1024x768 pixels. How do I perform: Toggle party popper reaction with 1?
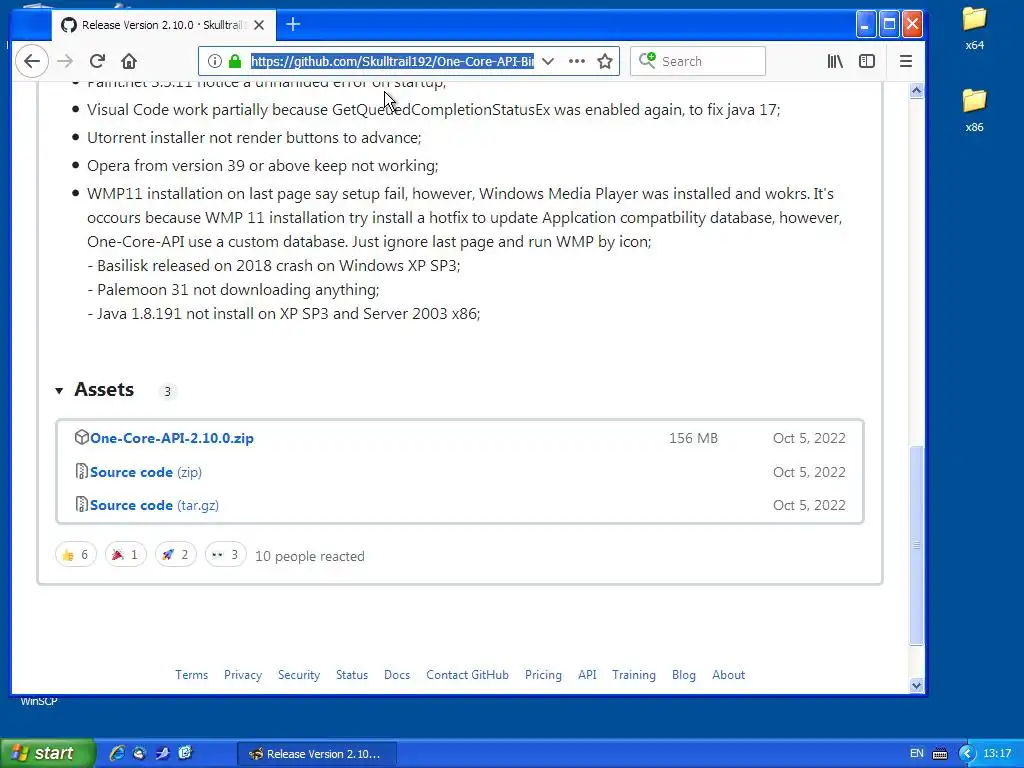(x=125, y=554)
